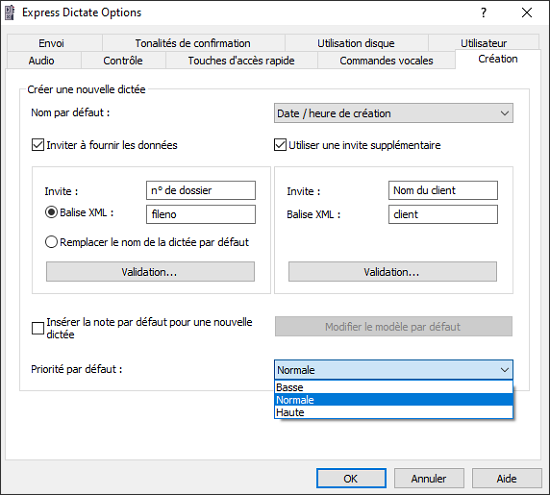Screen dimensions: 550x495
Task: Click Validation button under fileno prompt
Action: [x=150, y=272]
